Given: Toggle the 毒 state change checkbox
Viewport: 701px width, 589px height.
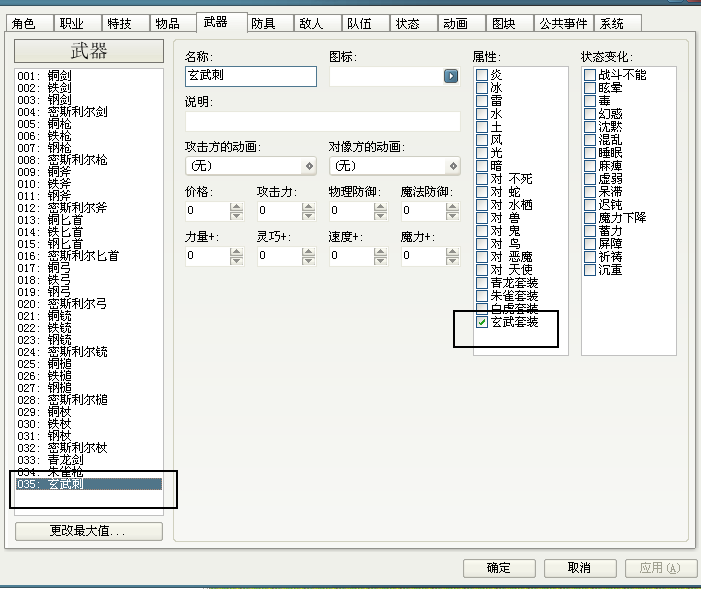Looking at the screenshot, I should click(x=590, y=101).
